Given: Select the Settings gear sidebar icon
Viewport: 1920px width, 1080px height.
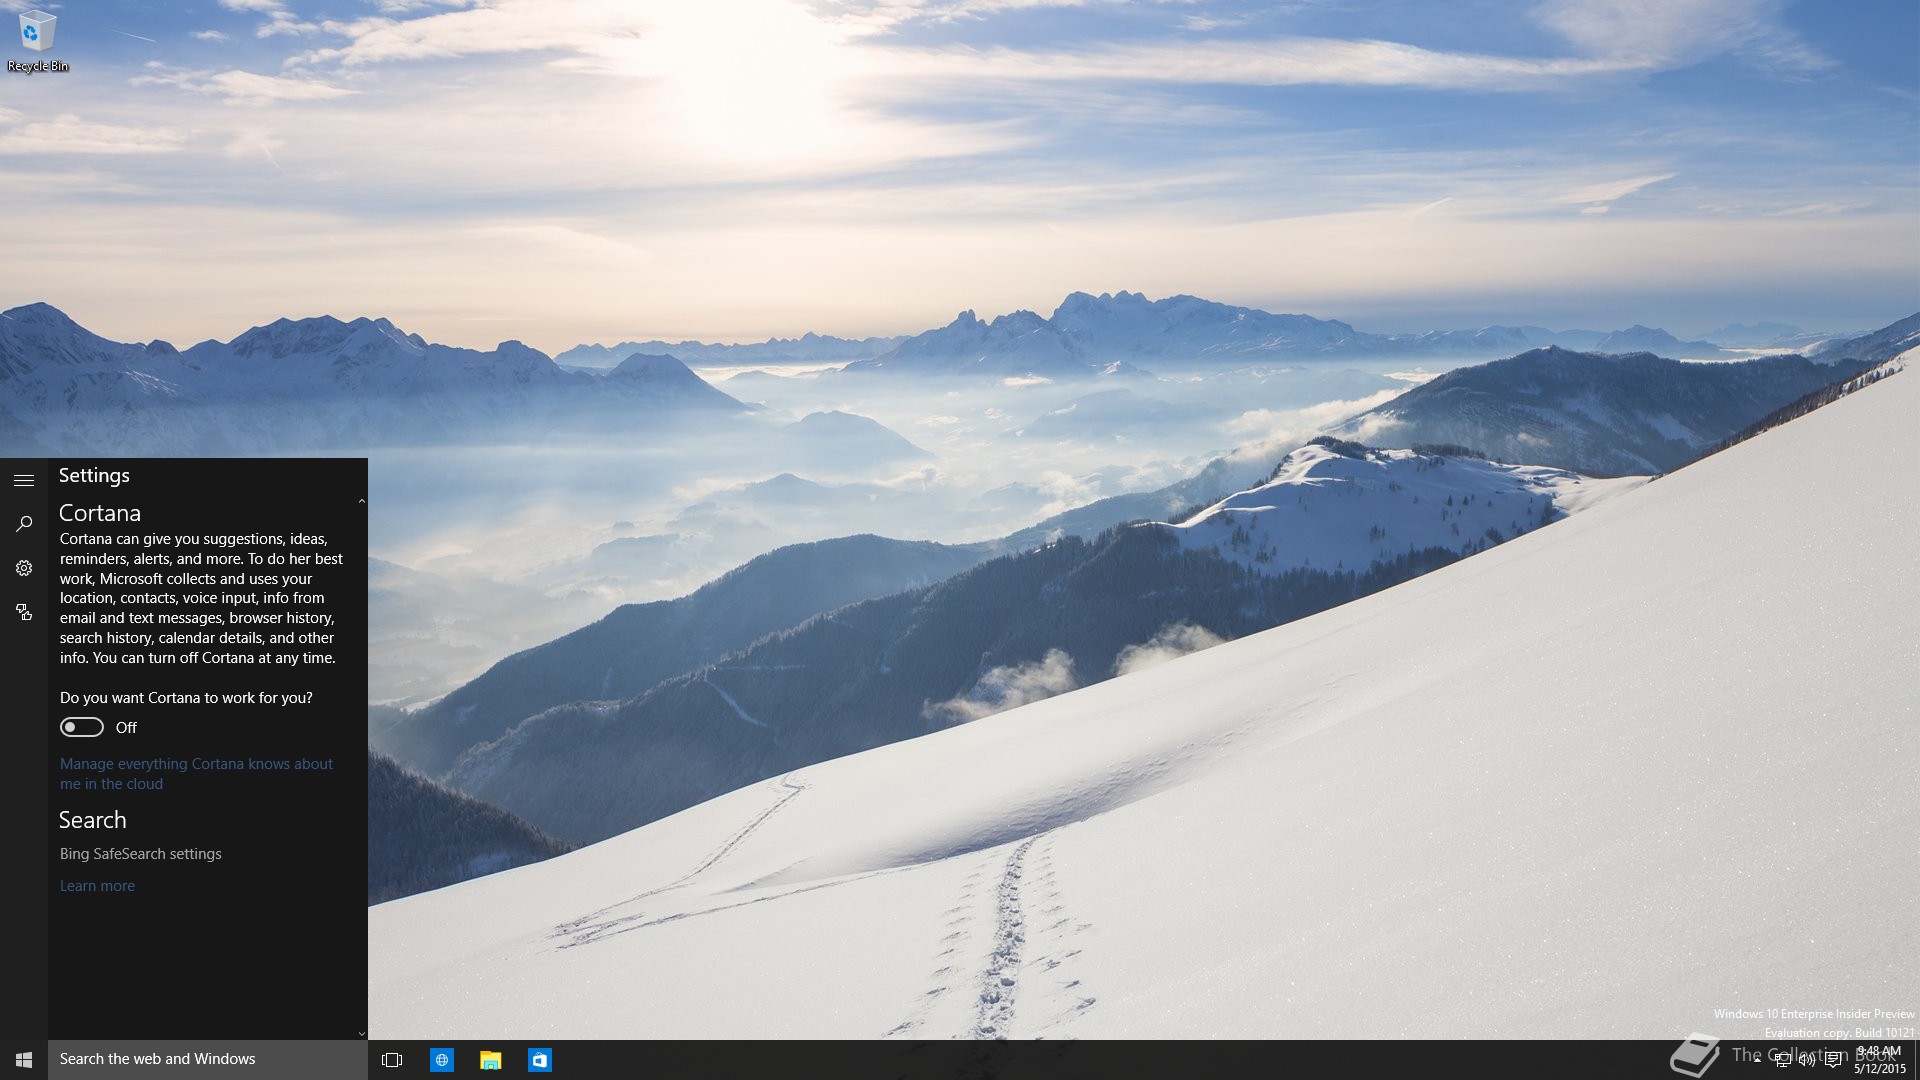Looking at the screenshot, I should pos(24,568).
